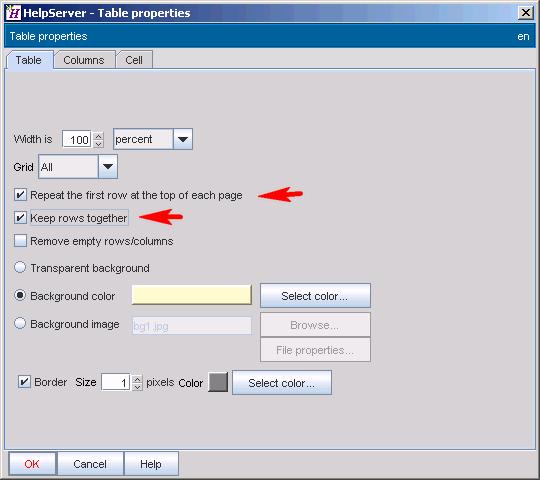Decrease the table width value

pyautogui.click(x=98, y=144)
